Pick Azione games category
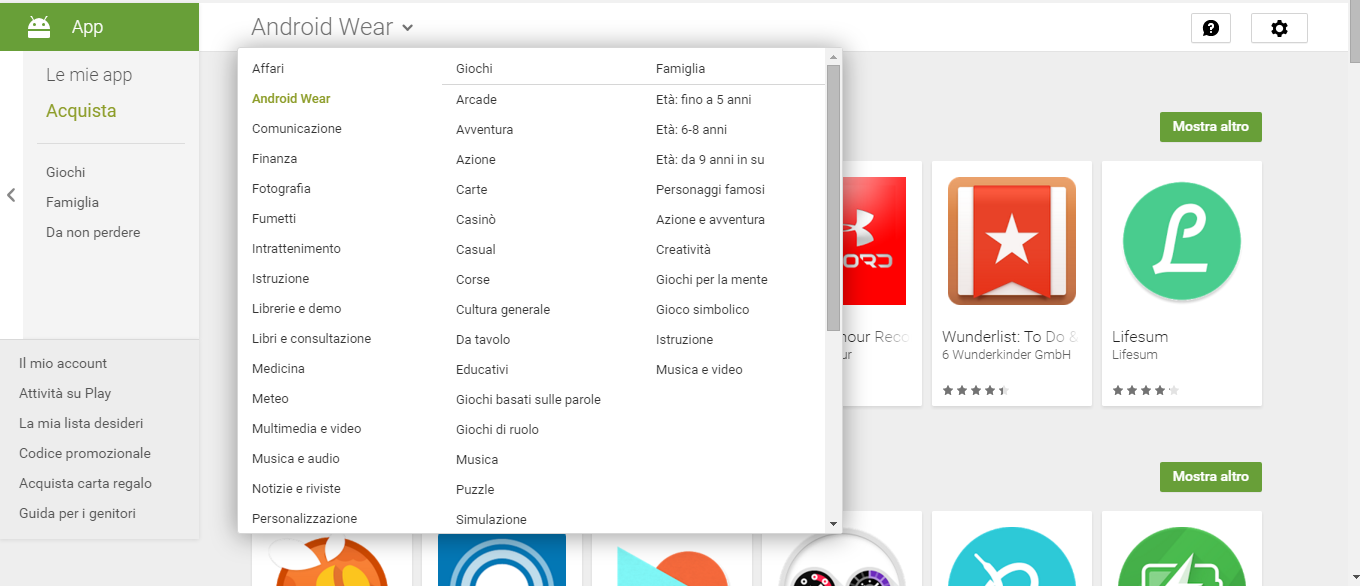1360x586 pixels. (x=476, y=160)
